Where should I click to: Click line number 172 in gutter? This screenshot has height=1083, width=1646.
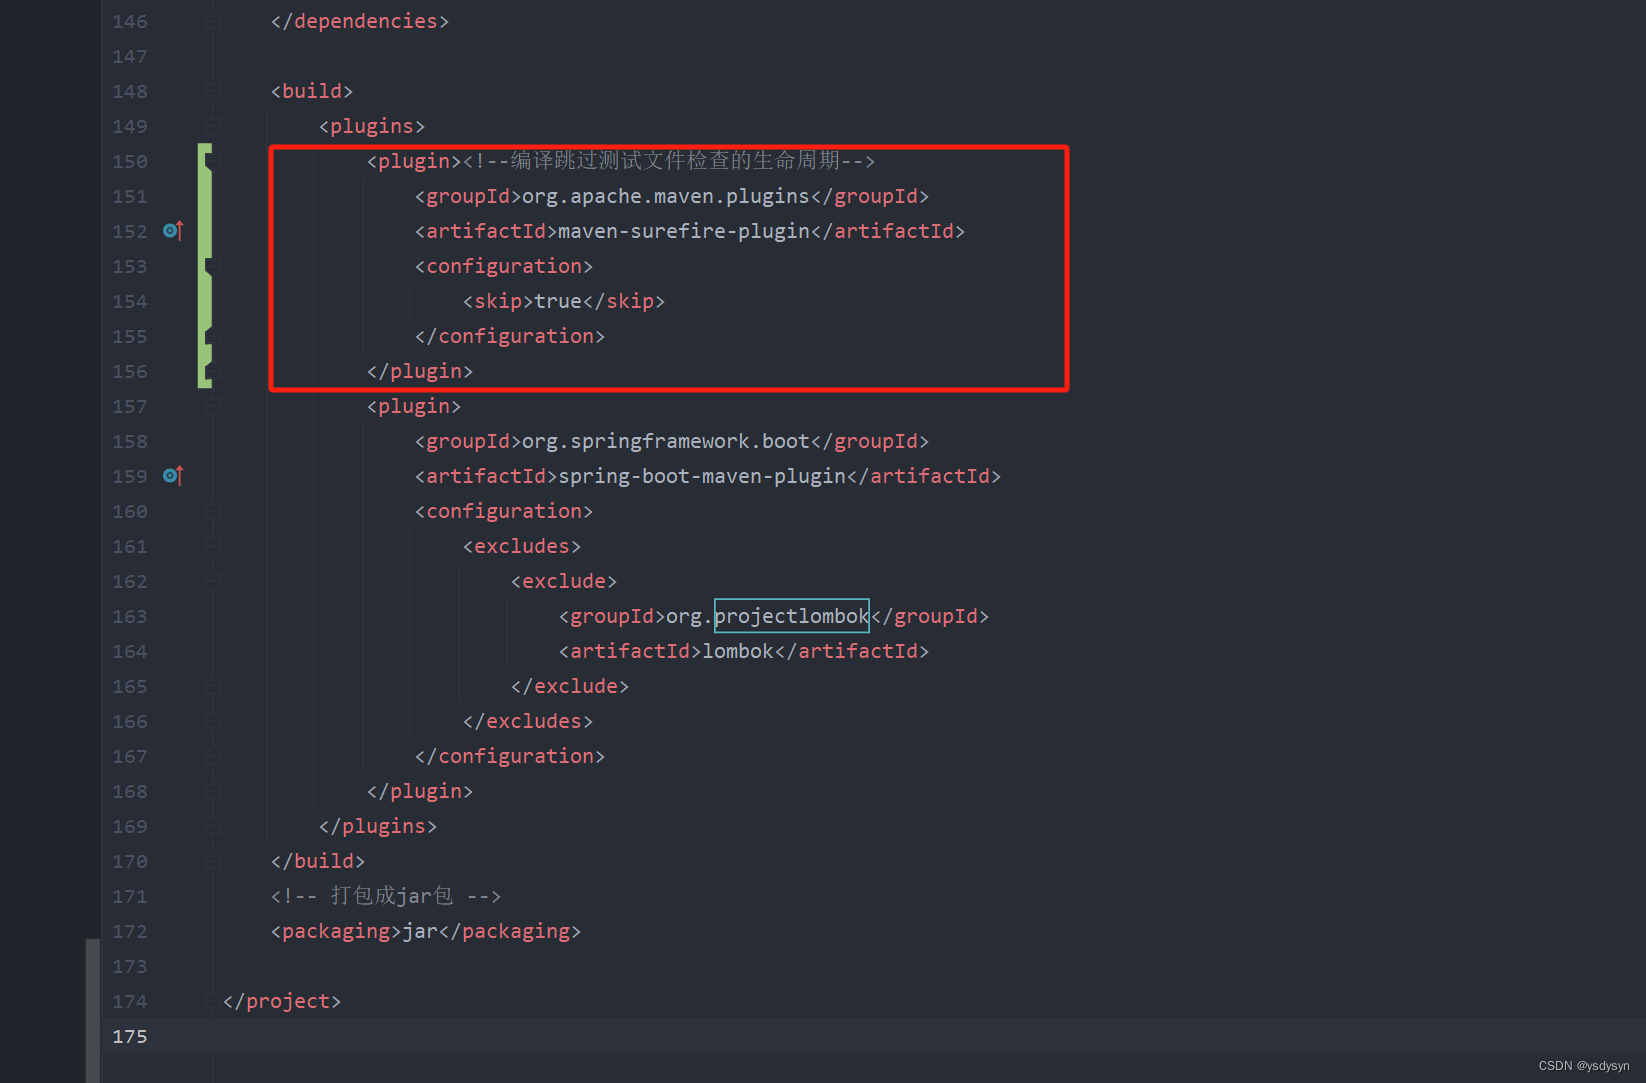coord(130,931)
